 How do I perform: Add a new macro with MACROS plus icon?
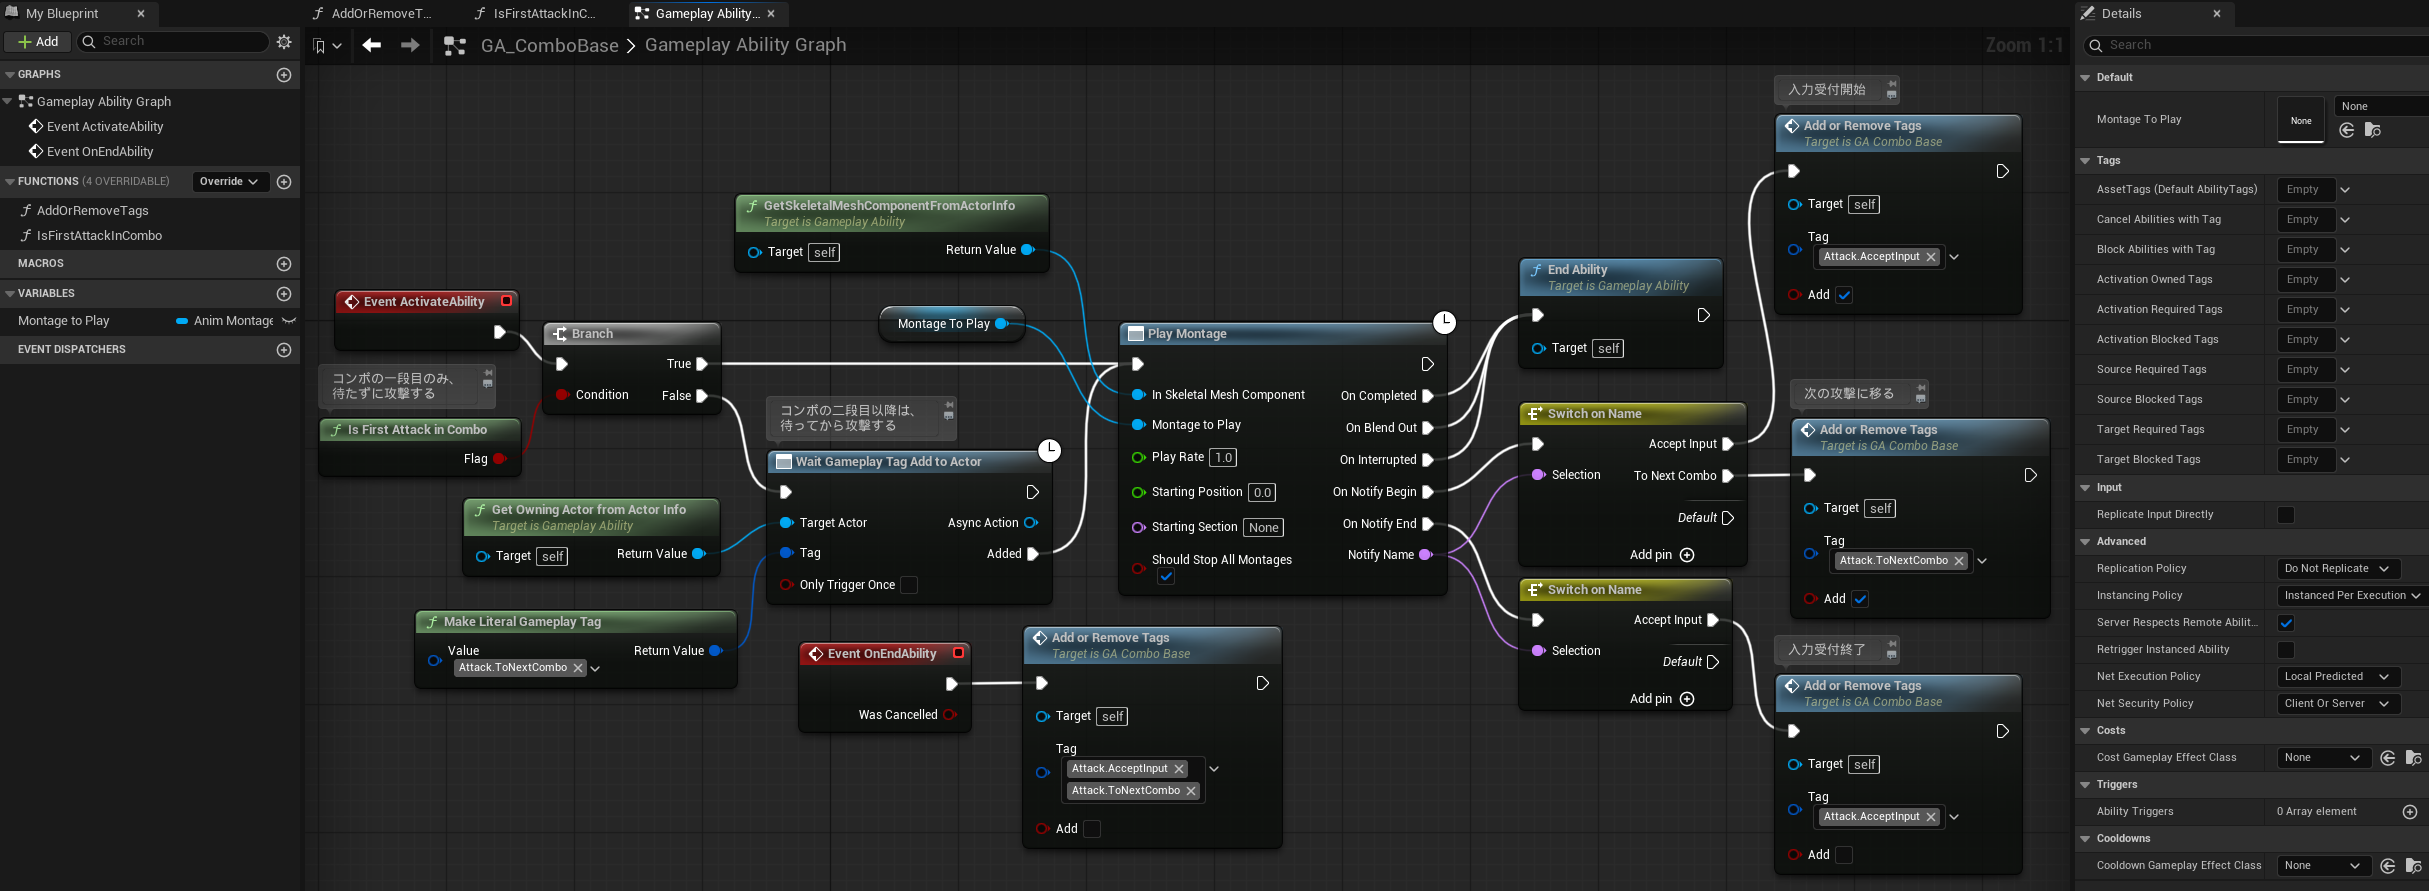(x=284, y=264)
